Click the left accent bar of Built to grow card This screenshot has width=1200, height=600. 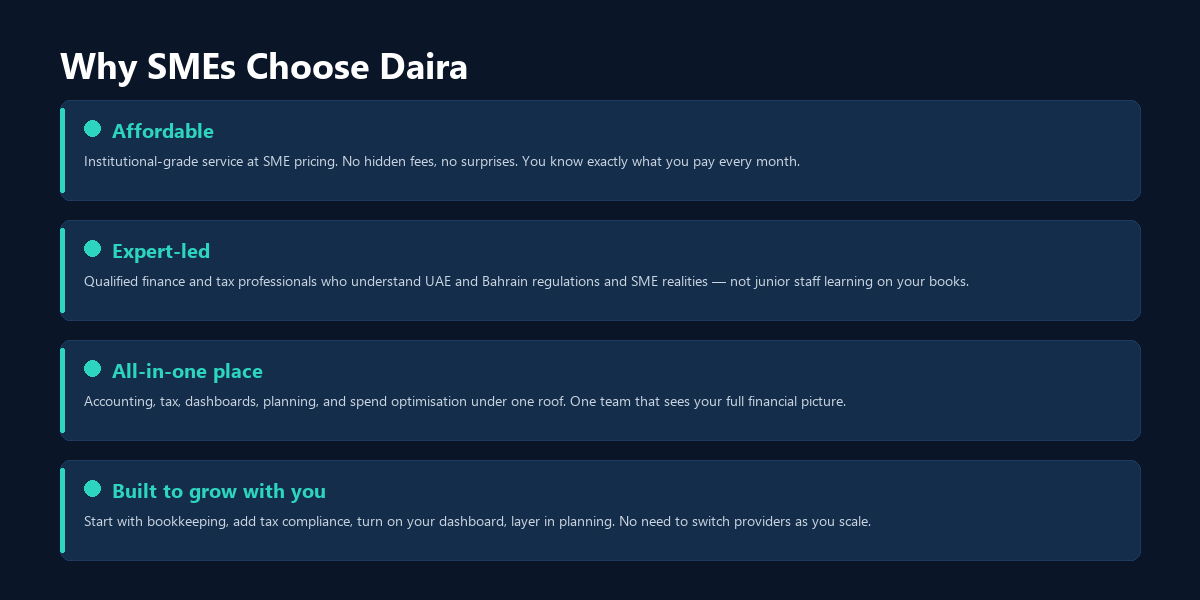[x=63, y=510]
